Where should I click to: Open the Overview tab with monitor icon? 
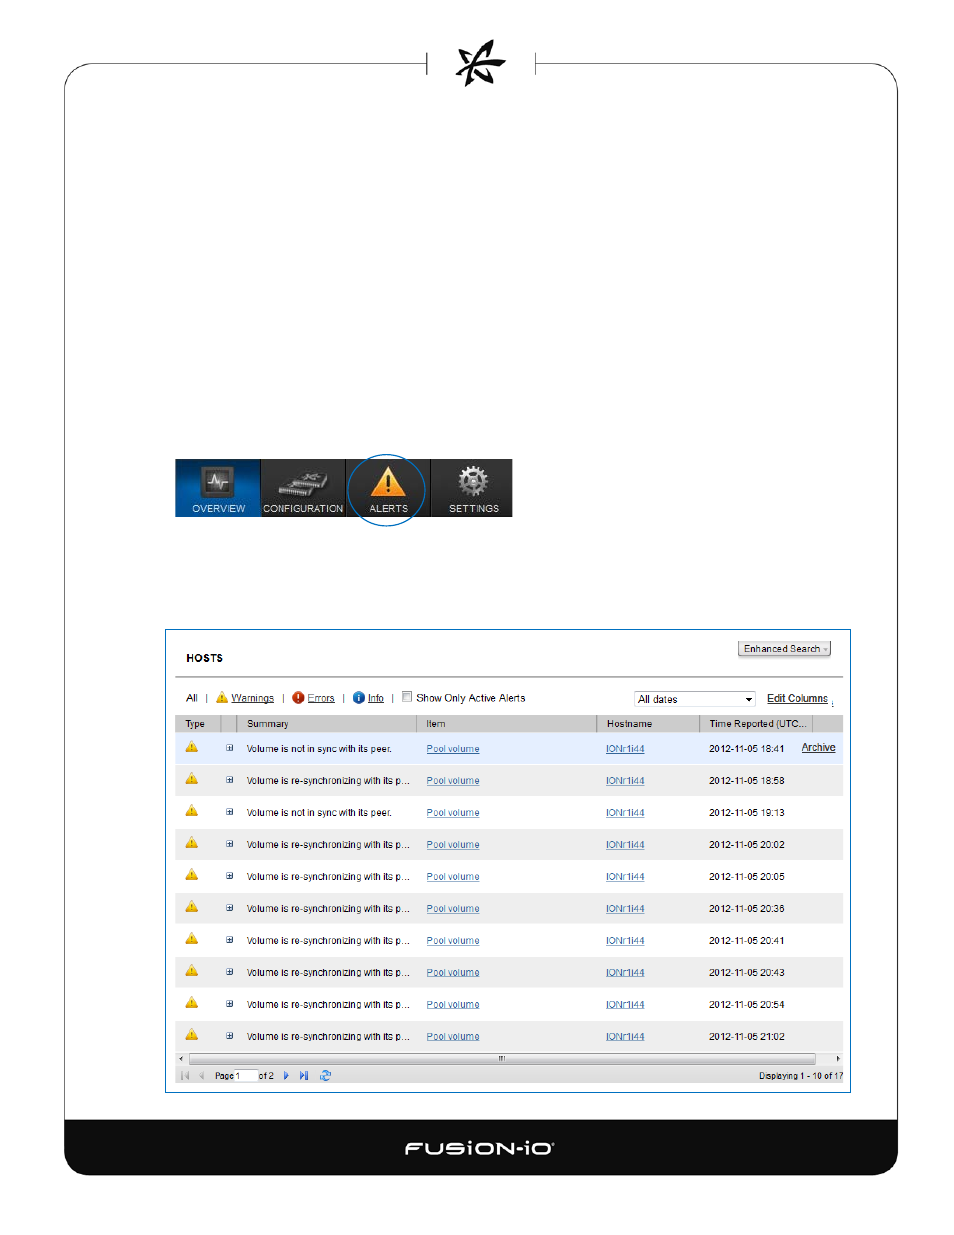tap(218, 488)
